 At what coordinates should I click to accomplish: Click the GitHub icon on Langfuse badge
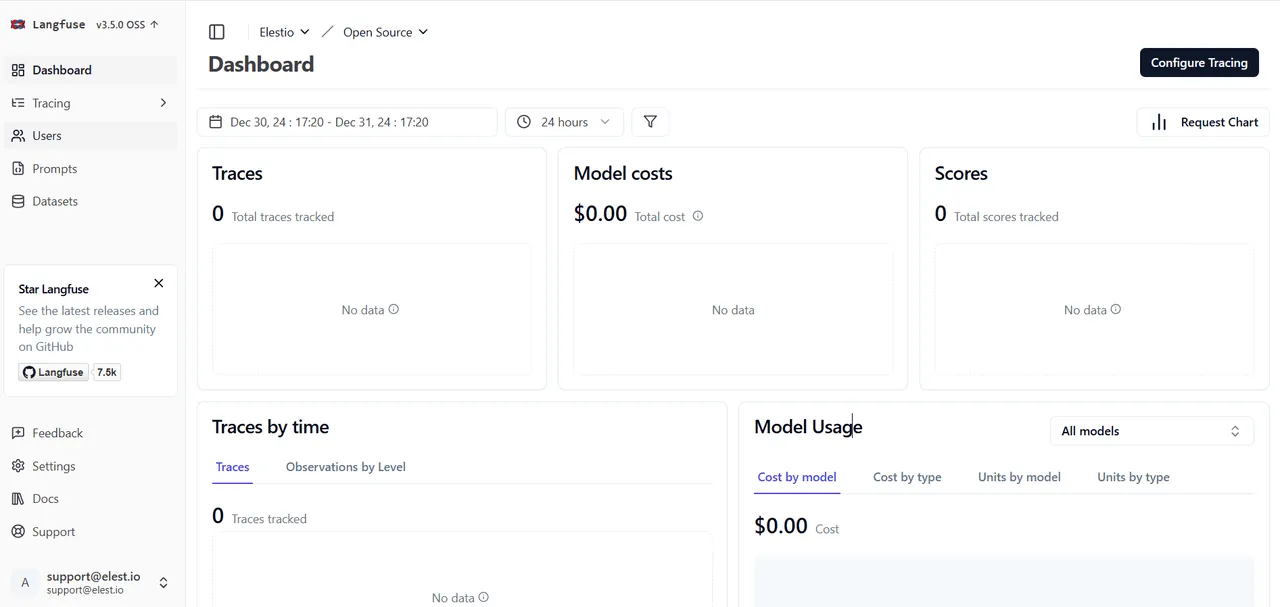(x=30, y=372)
